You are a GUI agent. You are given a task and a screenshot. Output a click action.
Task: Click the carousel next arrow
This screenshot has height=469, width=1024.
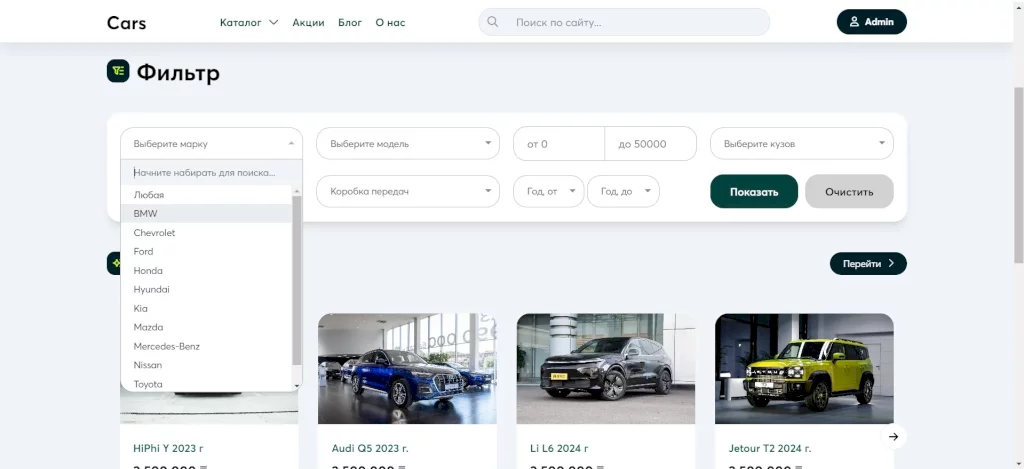pyautogui.click(x=894, y=436)
